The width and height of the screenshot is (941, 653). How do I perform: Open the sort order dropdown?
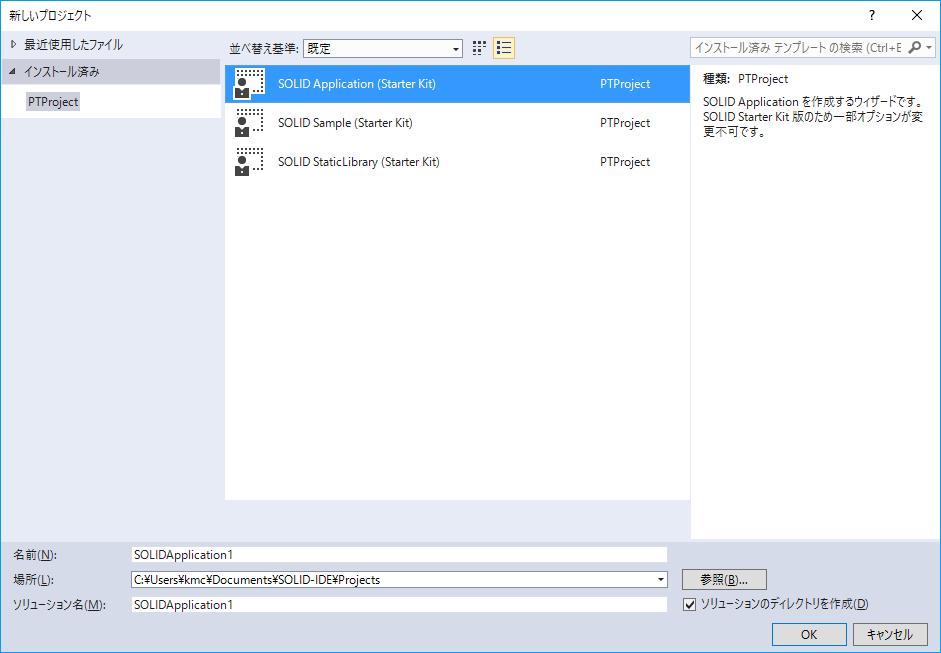tap(456, 48)
